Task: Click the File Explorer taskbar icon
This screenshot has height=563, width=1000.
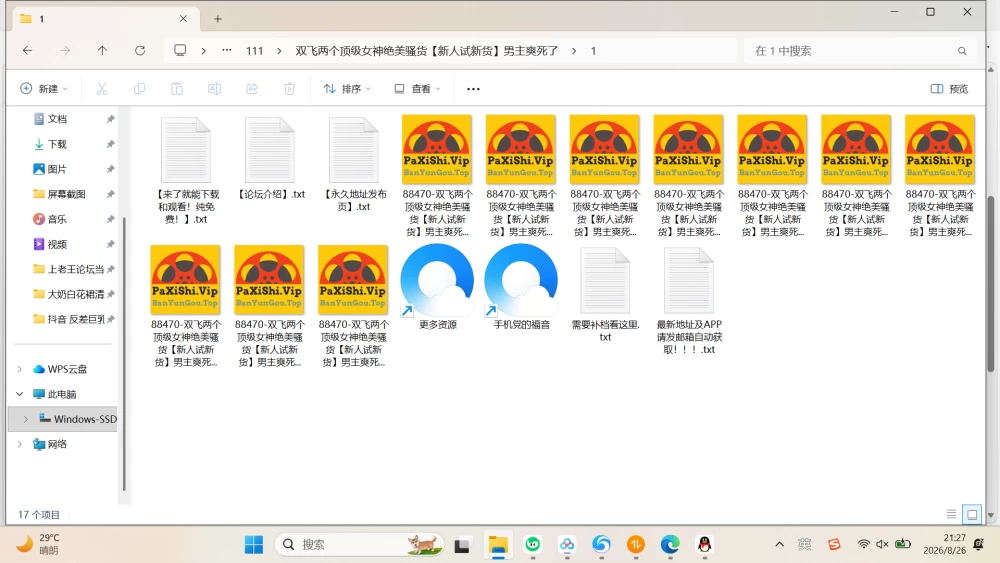Action: click(x=497, y=545)
